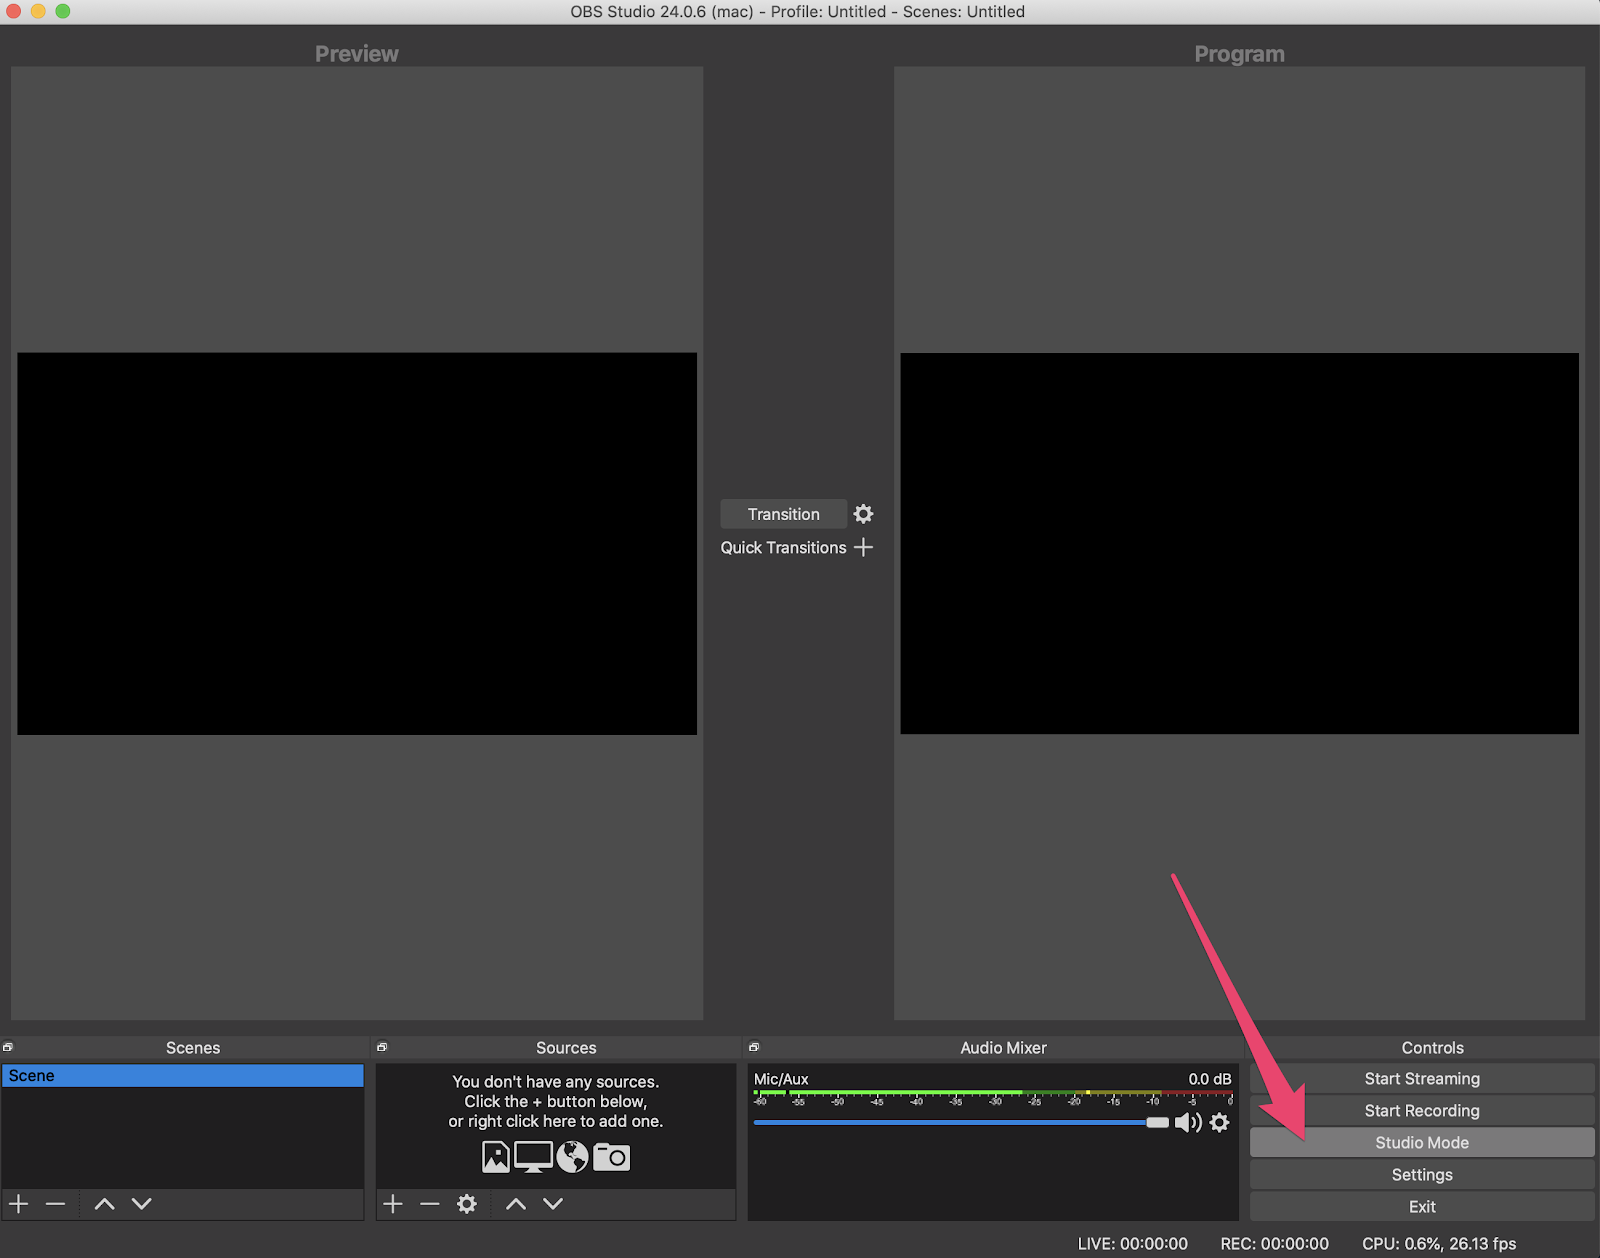1600x1258 pixels.
Task: Click the Mic/Aux audio level meter
Action: click(x=993, y=1096)
